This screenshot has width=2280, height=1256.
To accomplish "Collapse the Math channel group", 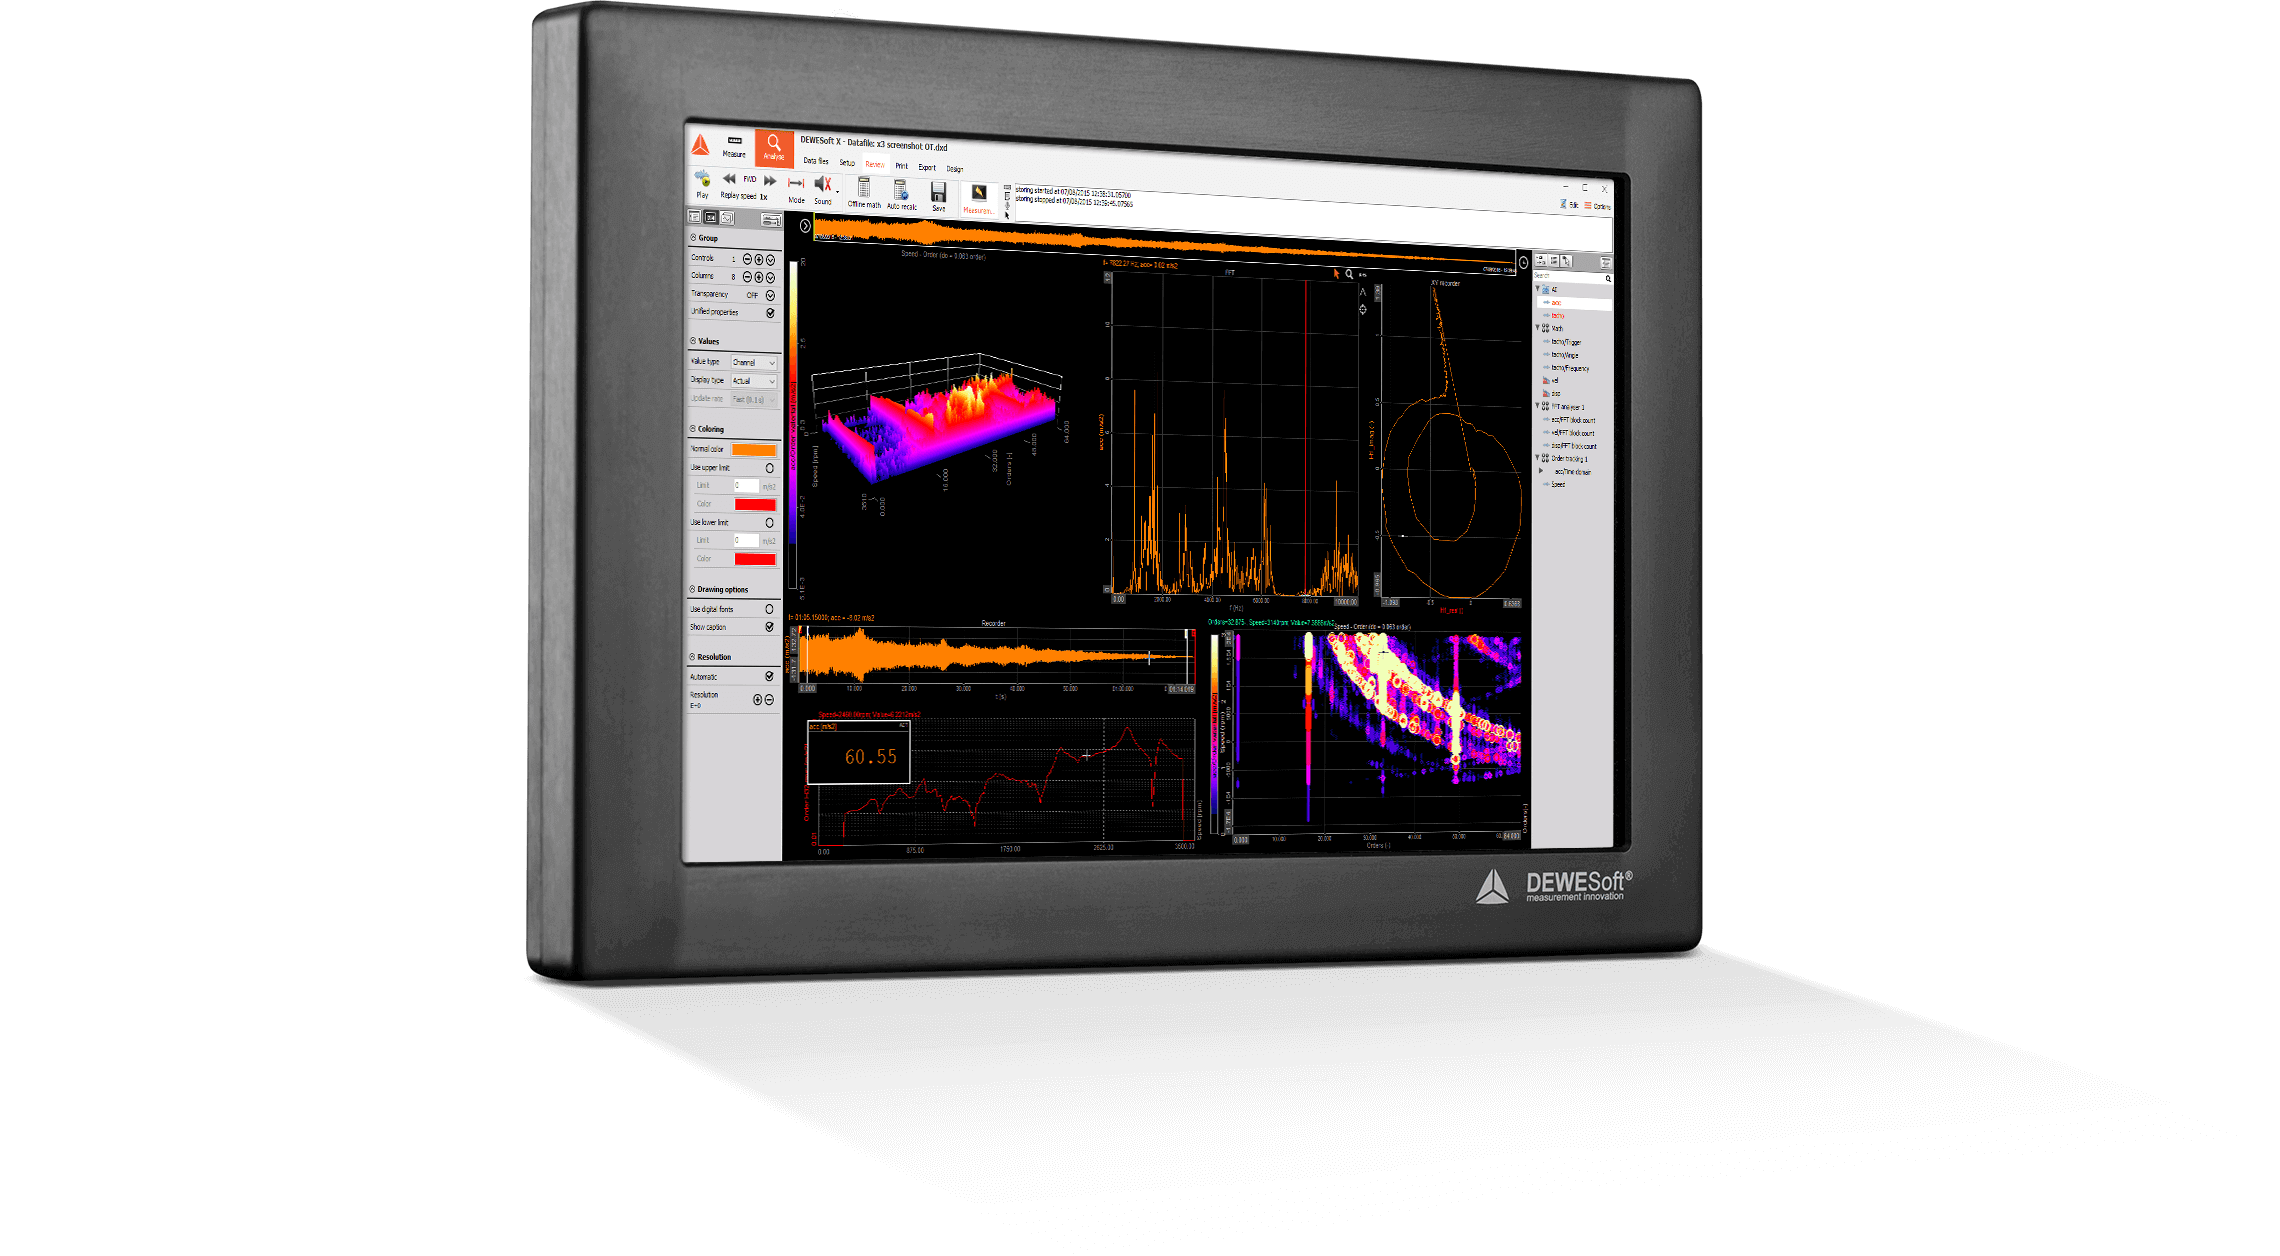I will point(1538,328).
